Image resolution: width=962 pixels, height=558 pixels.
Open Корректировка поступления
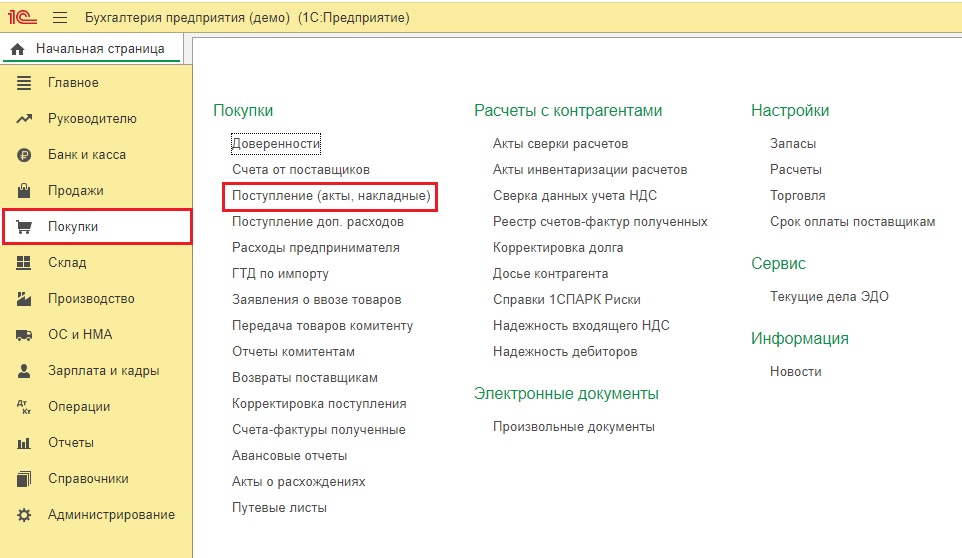pyautogui.click(x=319, y=404)
